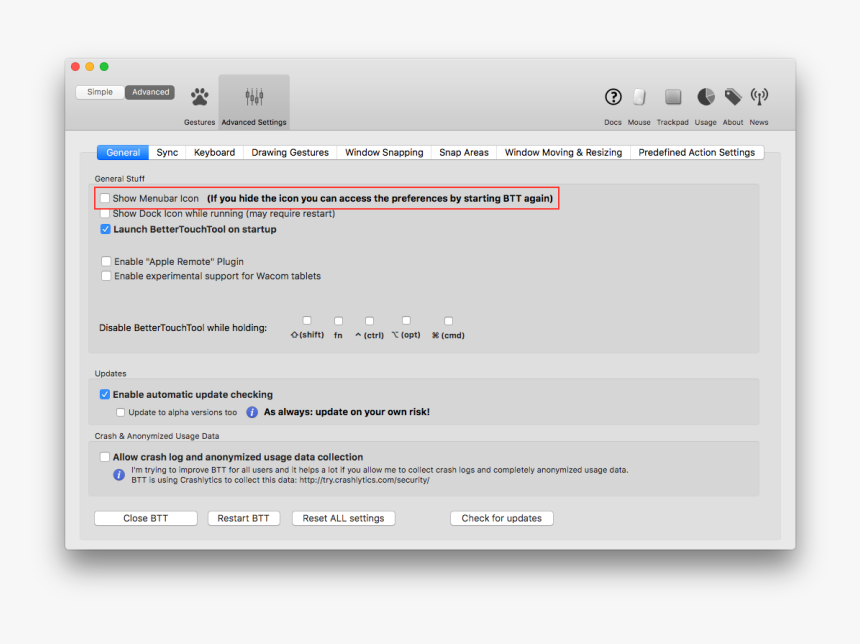Click the "General Stuff" section heading
The height and width of the screenshot is (644, 860).
coord(120,179)
